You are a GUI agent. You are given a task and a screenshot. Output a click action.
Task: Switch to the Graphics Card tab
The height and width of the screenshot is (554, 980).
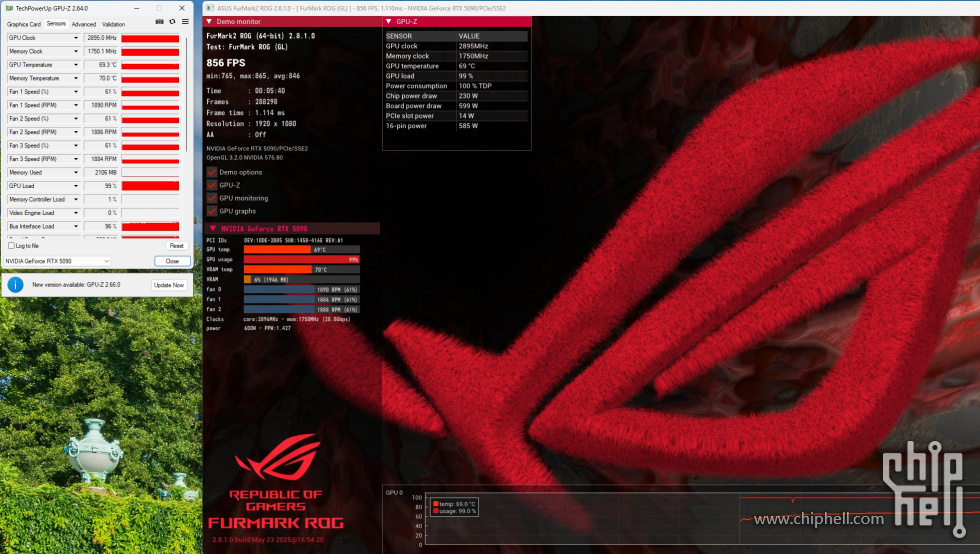coord(24,24)
